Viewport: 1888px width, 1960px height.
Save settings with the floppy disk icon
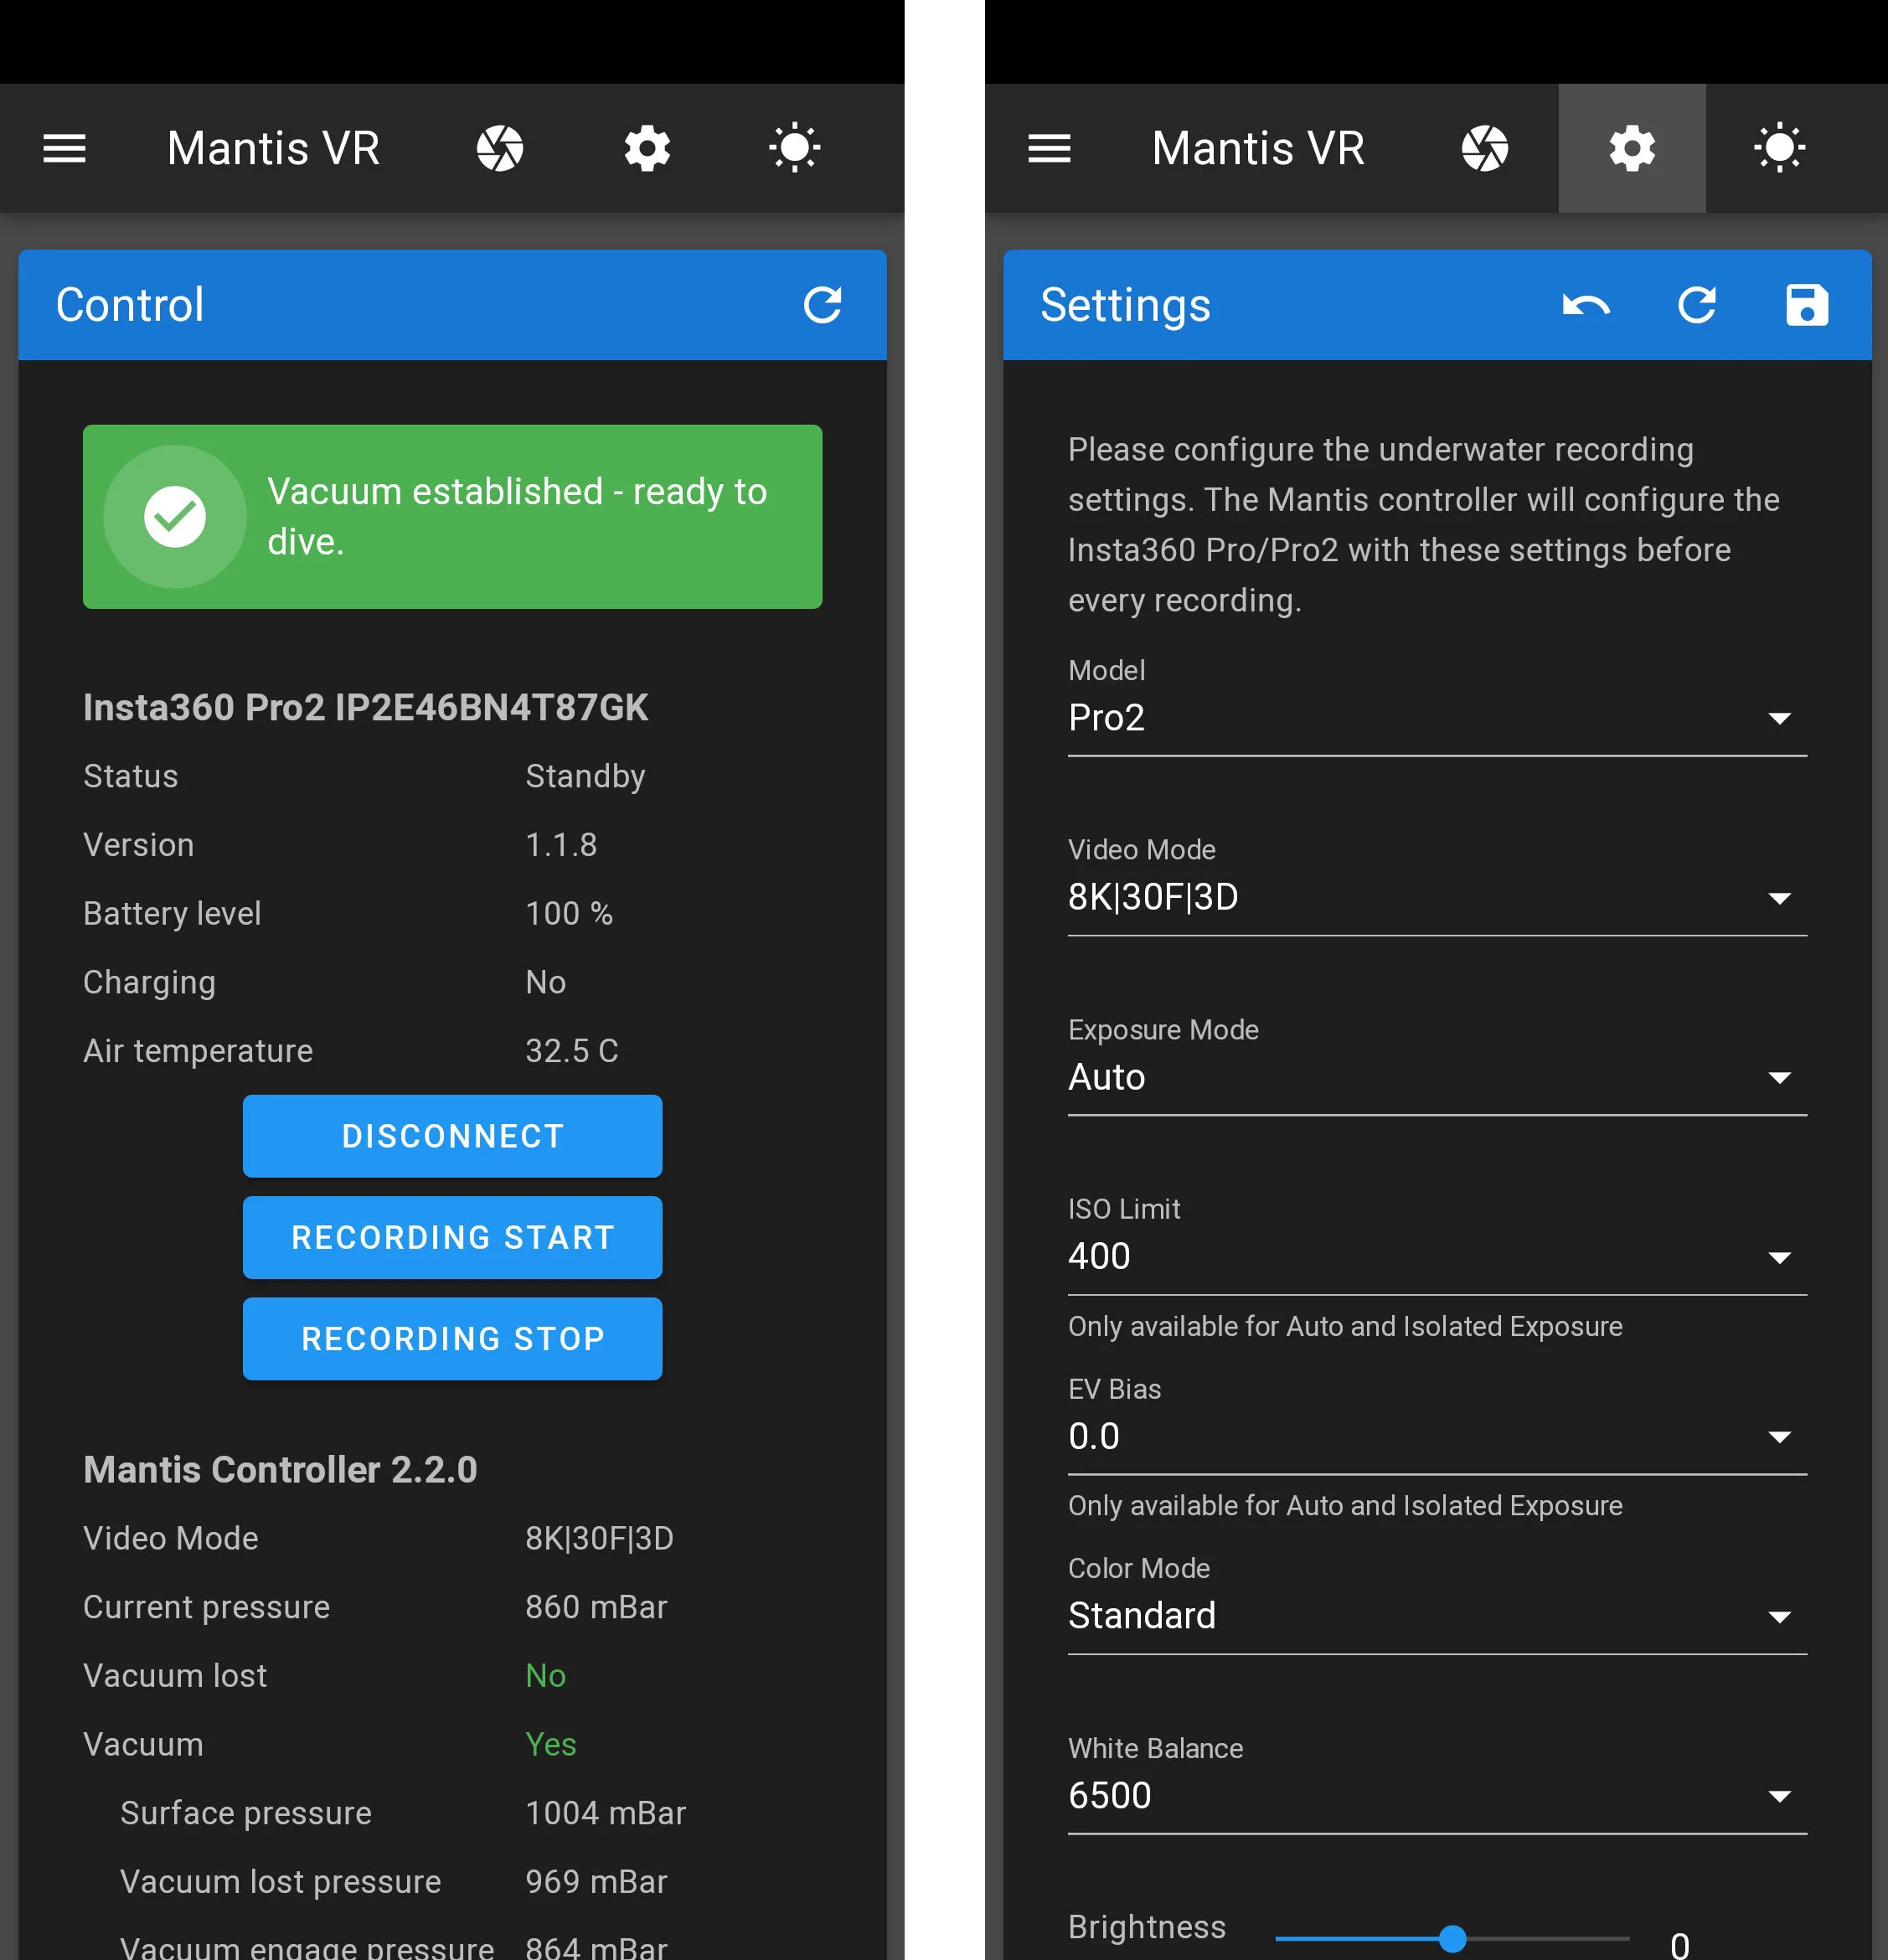pyautogui.click(x=1806, y=305)
